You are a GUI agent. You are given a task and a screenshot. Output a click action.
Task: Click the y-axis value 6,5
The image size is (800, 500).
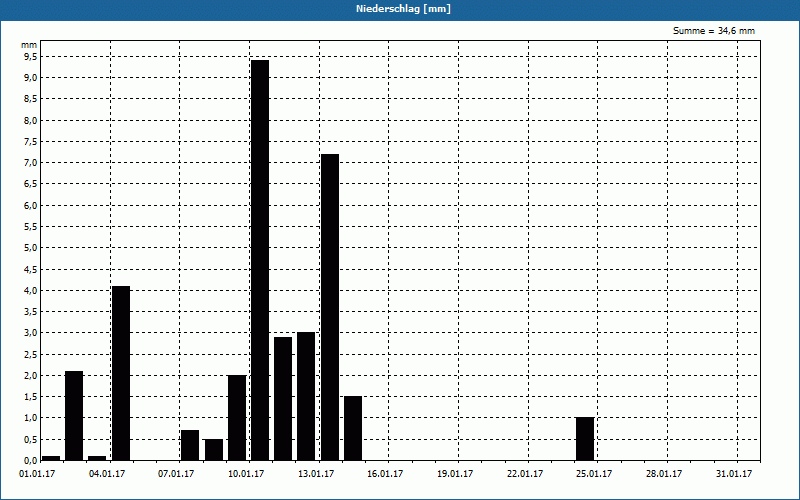pos(30,184)
